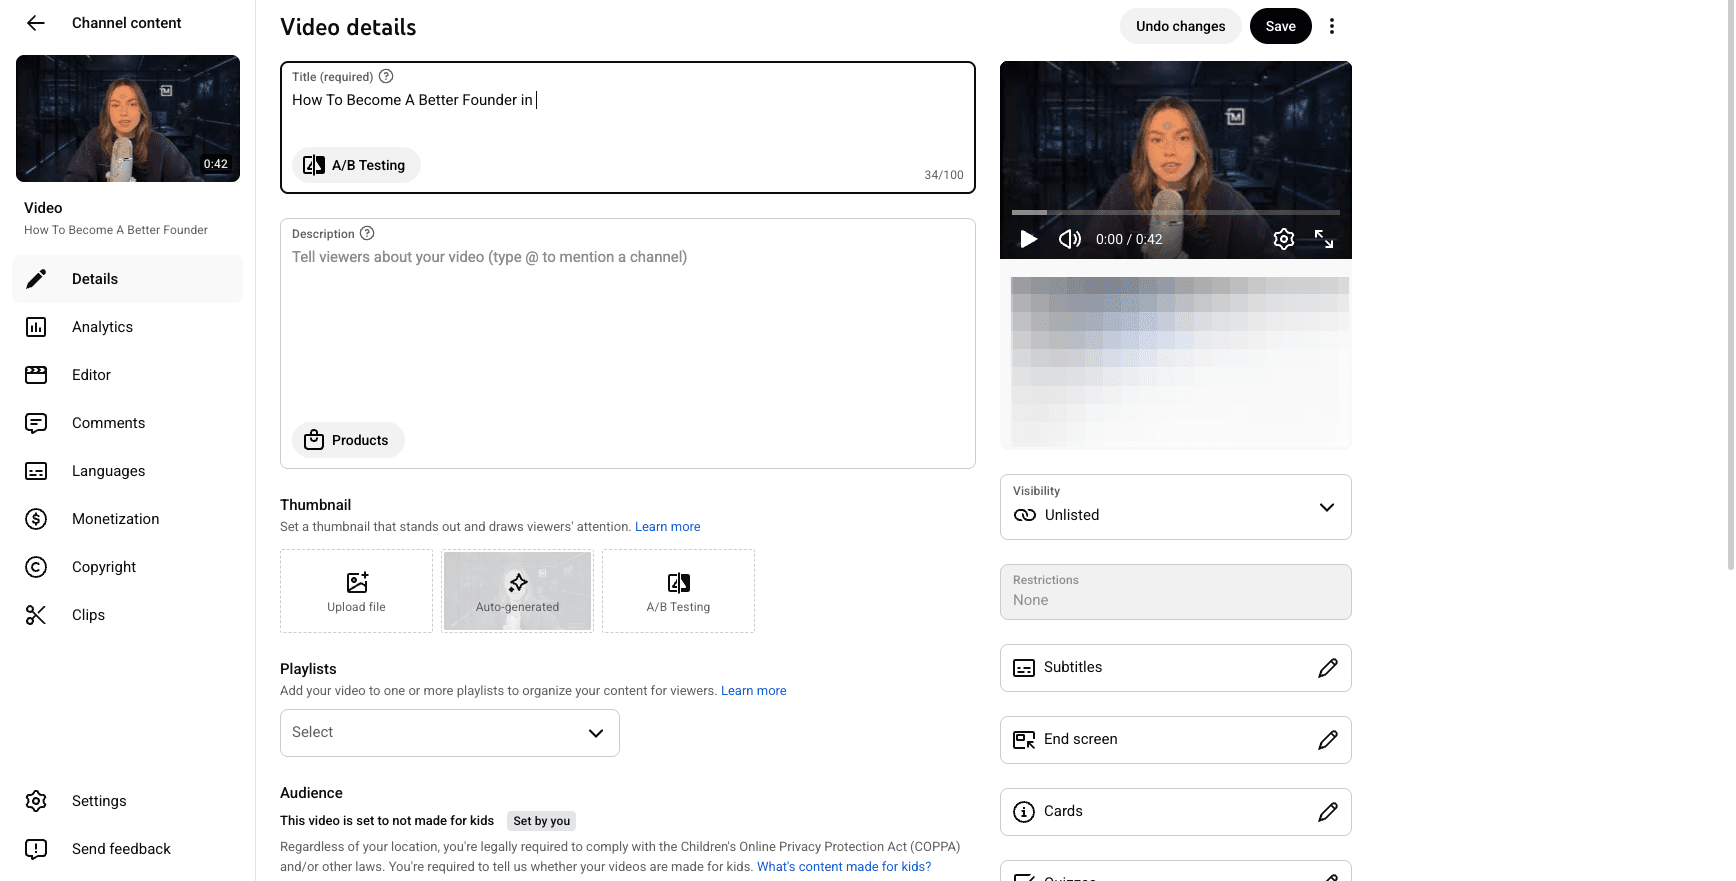This screenshot has height=881, width=1736.
Task: Expand the Visibility dropdown
Action: 1176,507
